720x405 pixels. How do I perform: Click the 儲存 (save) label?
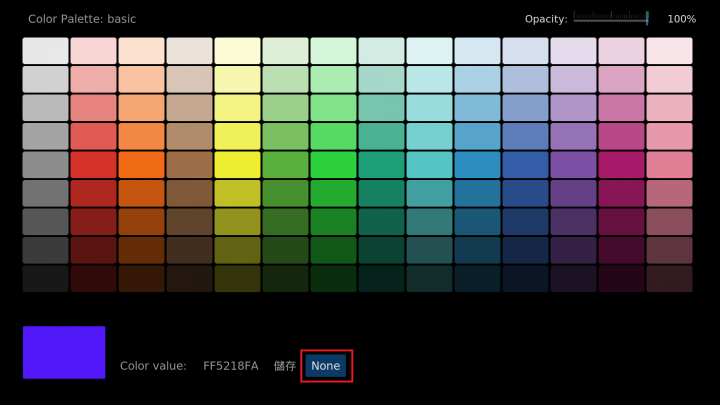pos(284,366)
